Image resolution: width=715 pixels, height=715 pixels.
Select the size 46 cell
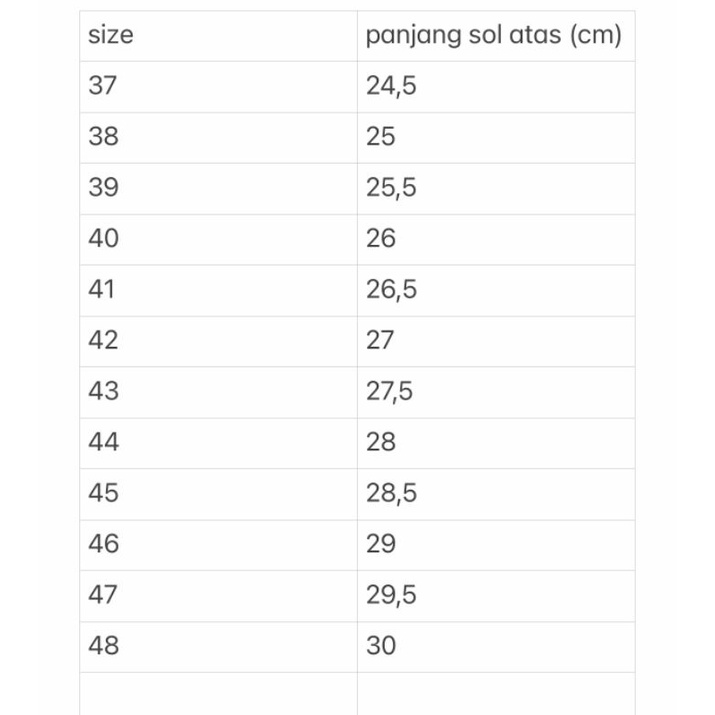point(103,544)
